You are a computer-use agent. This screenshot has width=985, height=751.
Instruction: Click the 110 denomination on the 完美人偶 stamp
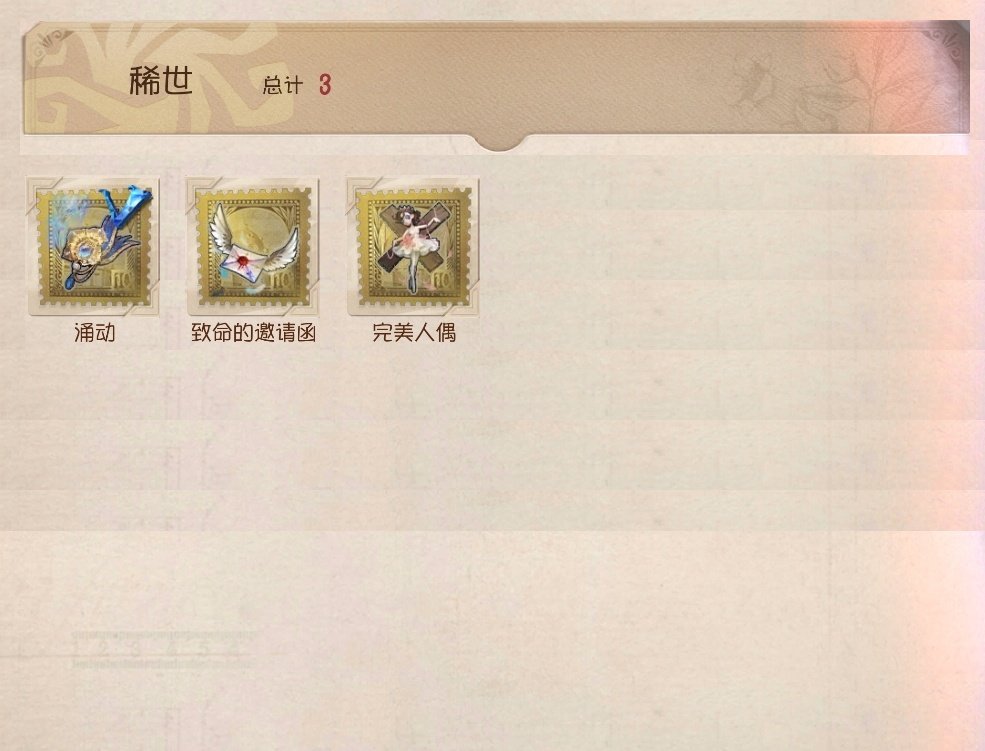442,281
